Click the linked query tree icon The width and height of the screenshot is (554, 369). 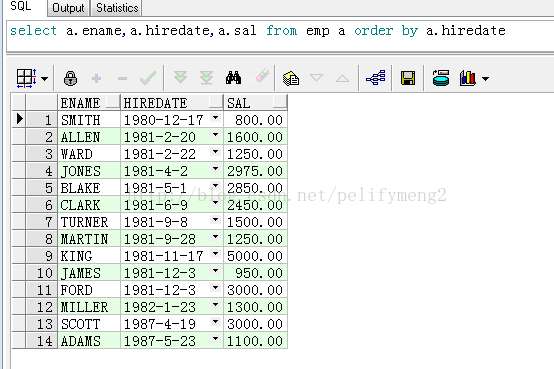coord(376,78)
